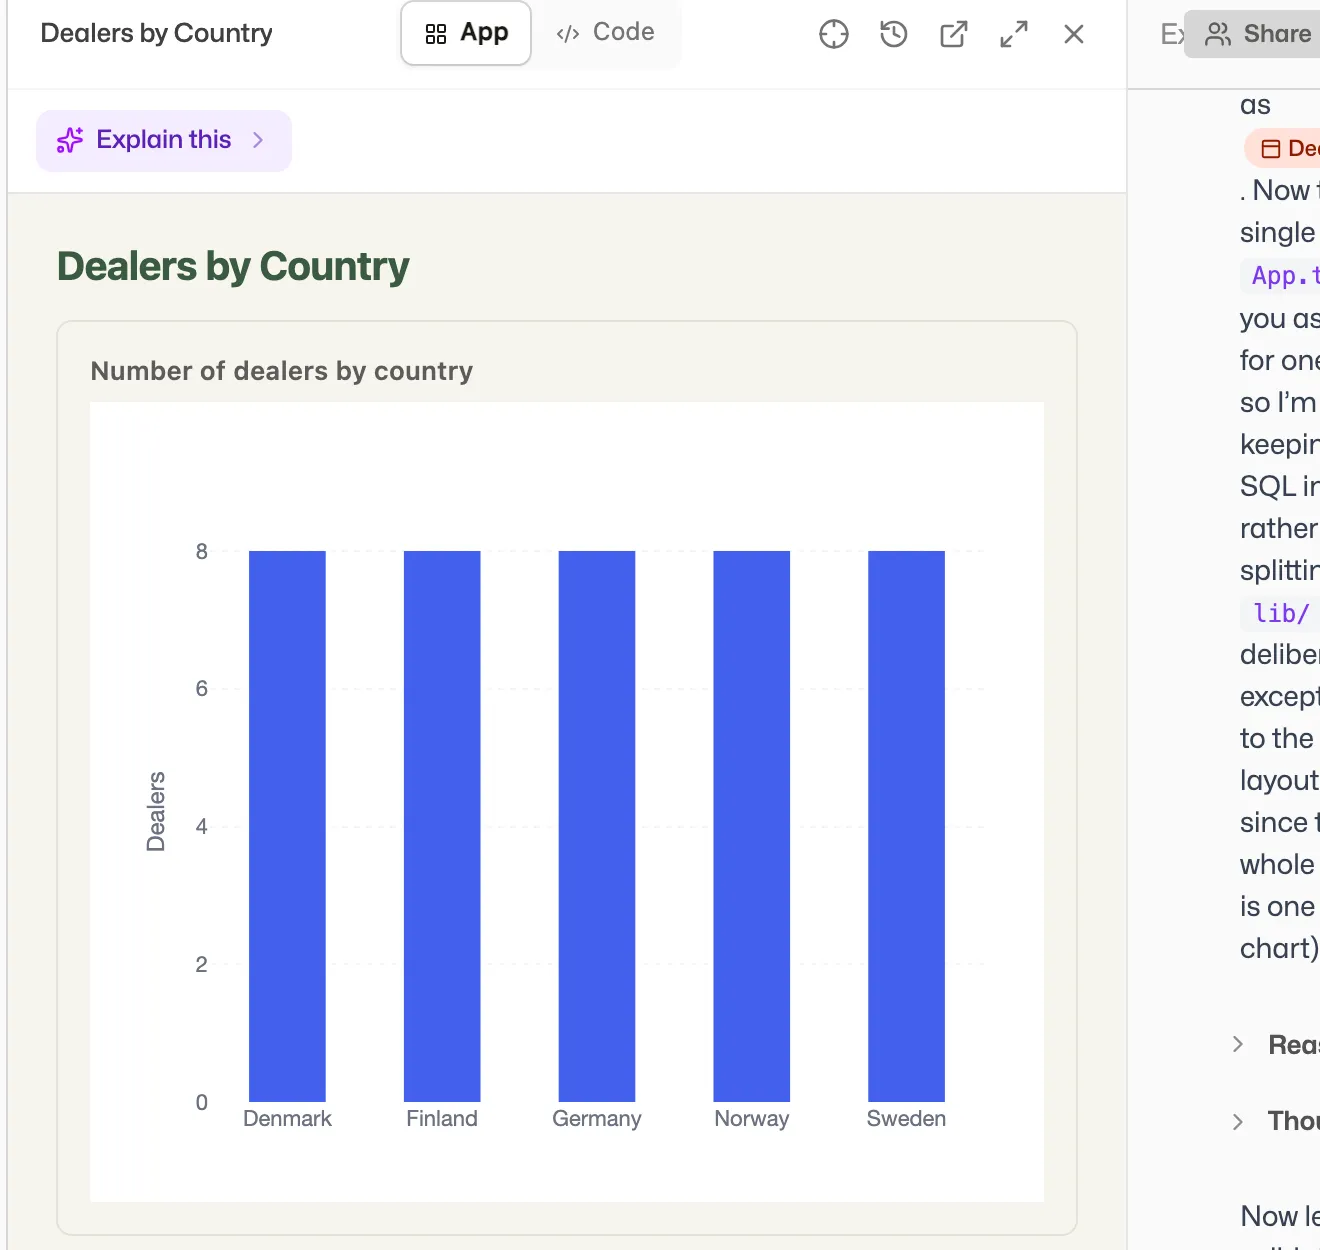Click the 'Denmark' x-axis label
This screenshot has width=1320, height=1250.
(x=287, y=1119)
